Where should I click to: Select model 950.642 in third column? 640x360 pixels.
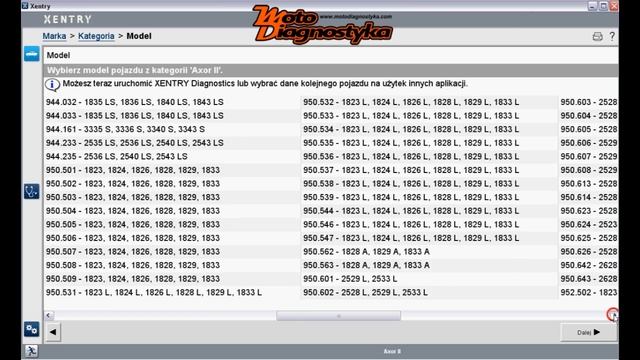pyautogui.click(x=588, y=265)
